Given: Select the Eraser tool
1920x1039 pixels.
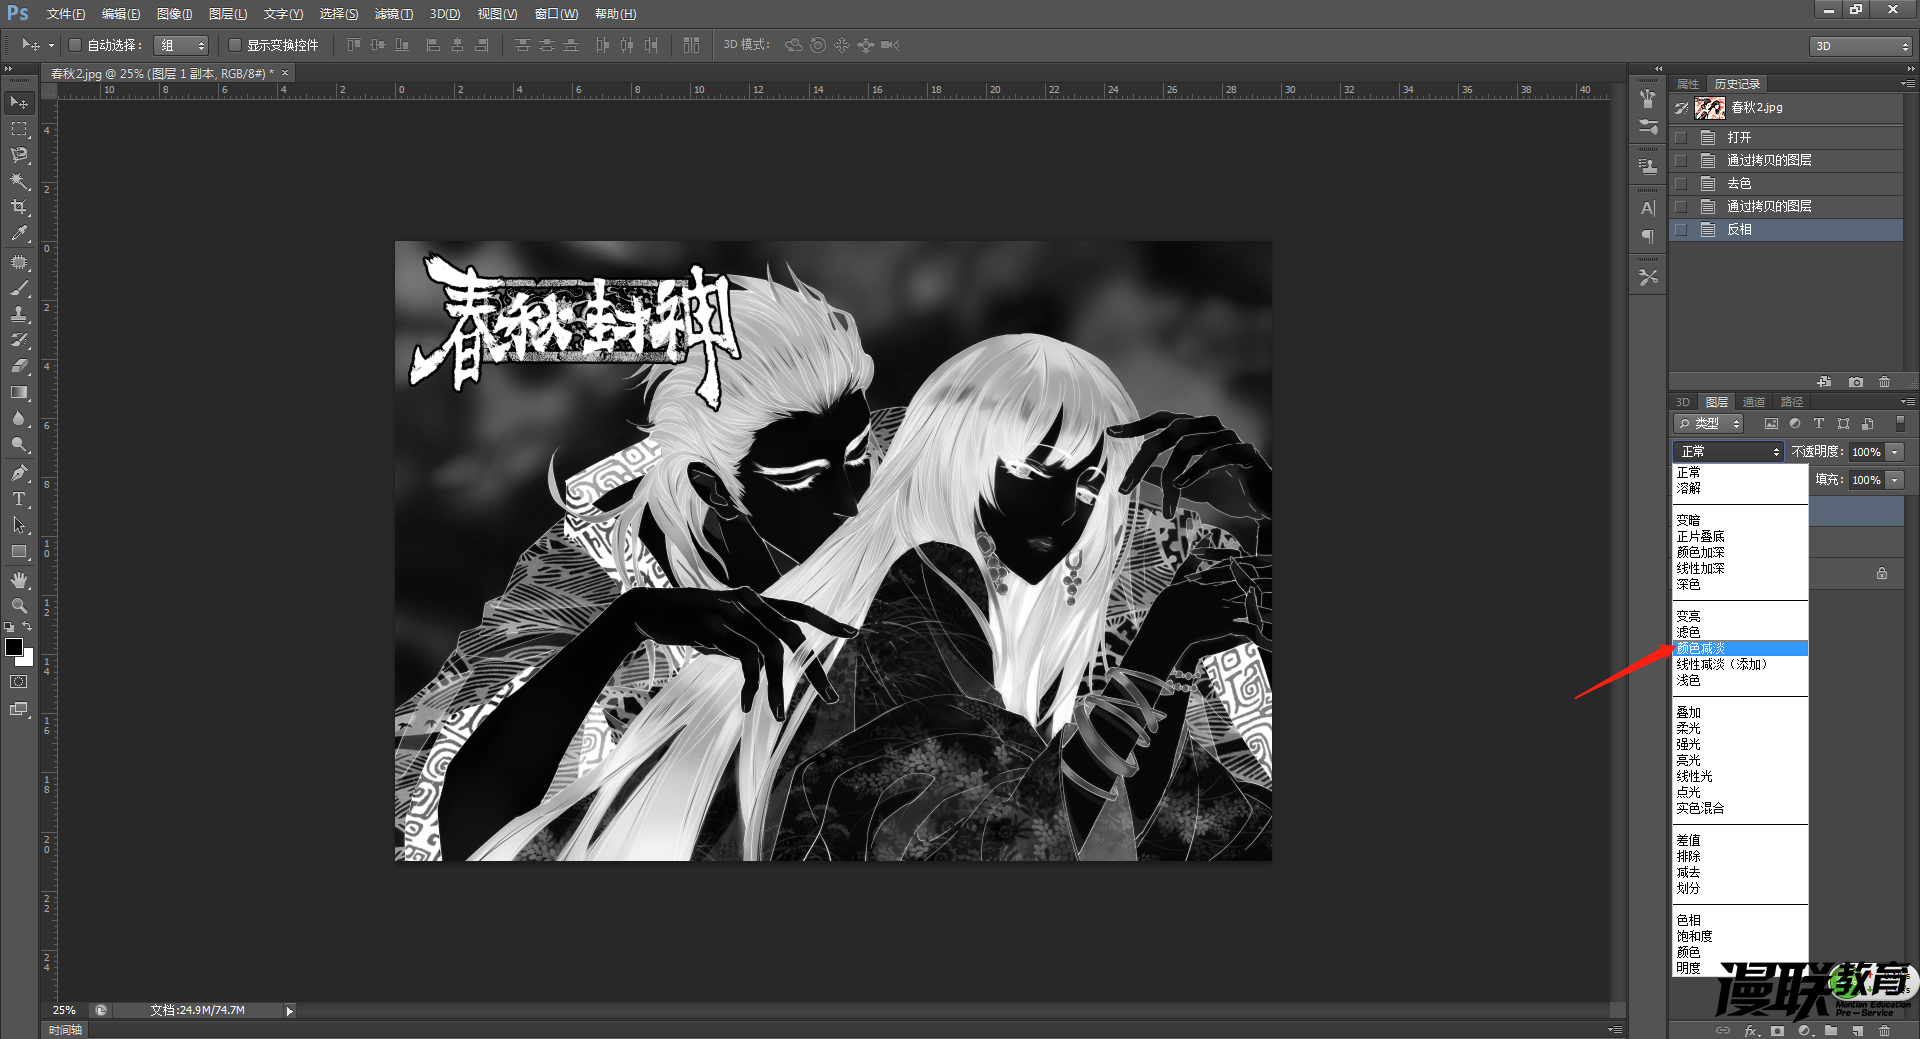Looking at the screenshot, I should tap(19, 366).
